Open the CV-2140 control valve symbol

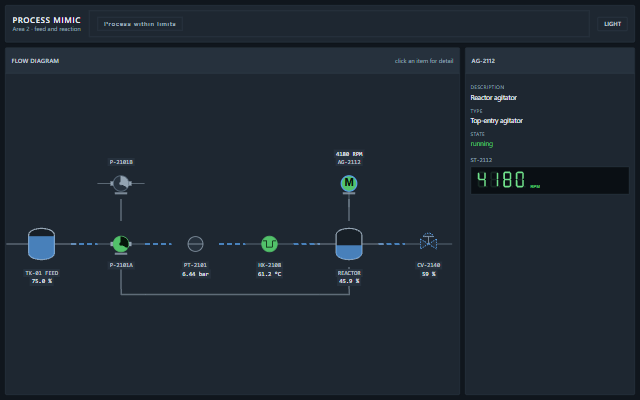pyautogui.click(x=428, y=241)
